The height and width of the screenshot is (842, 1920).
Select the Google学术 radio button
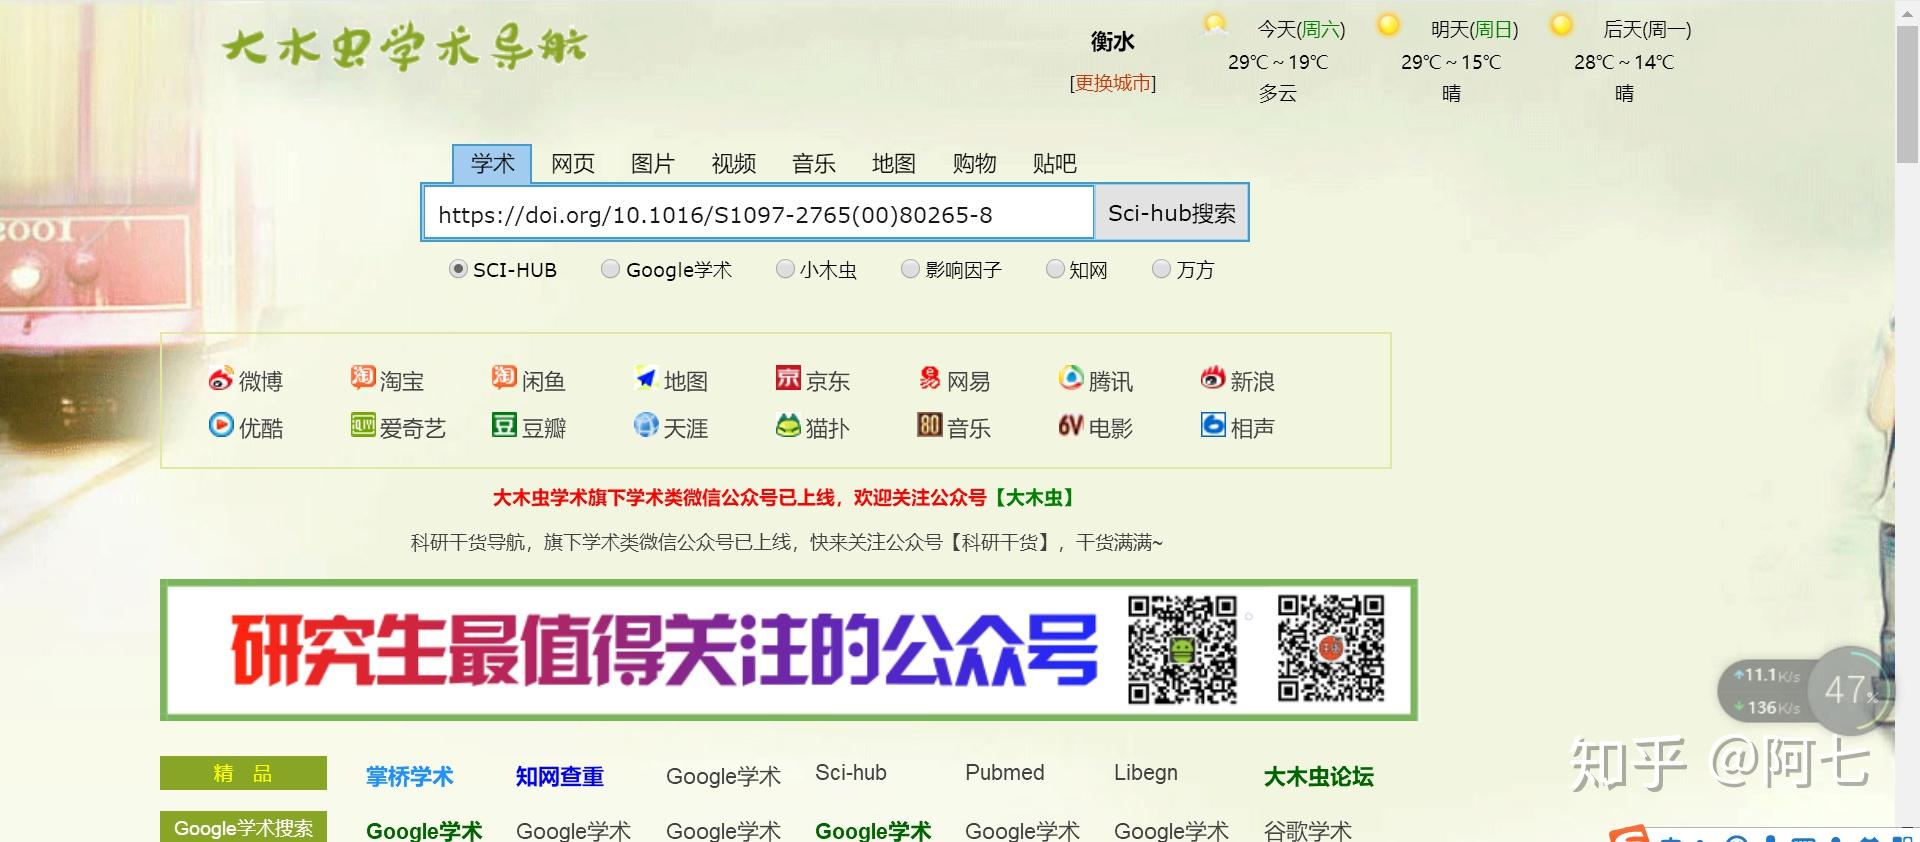(x=610, y=269)
